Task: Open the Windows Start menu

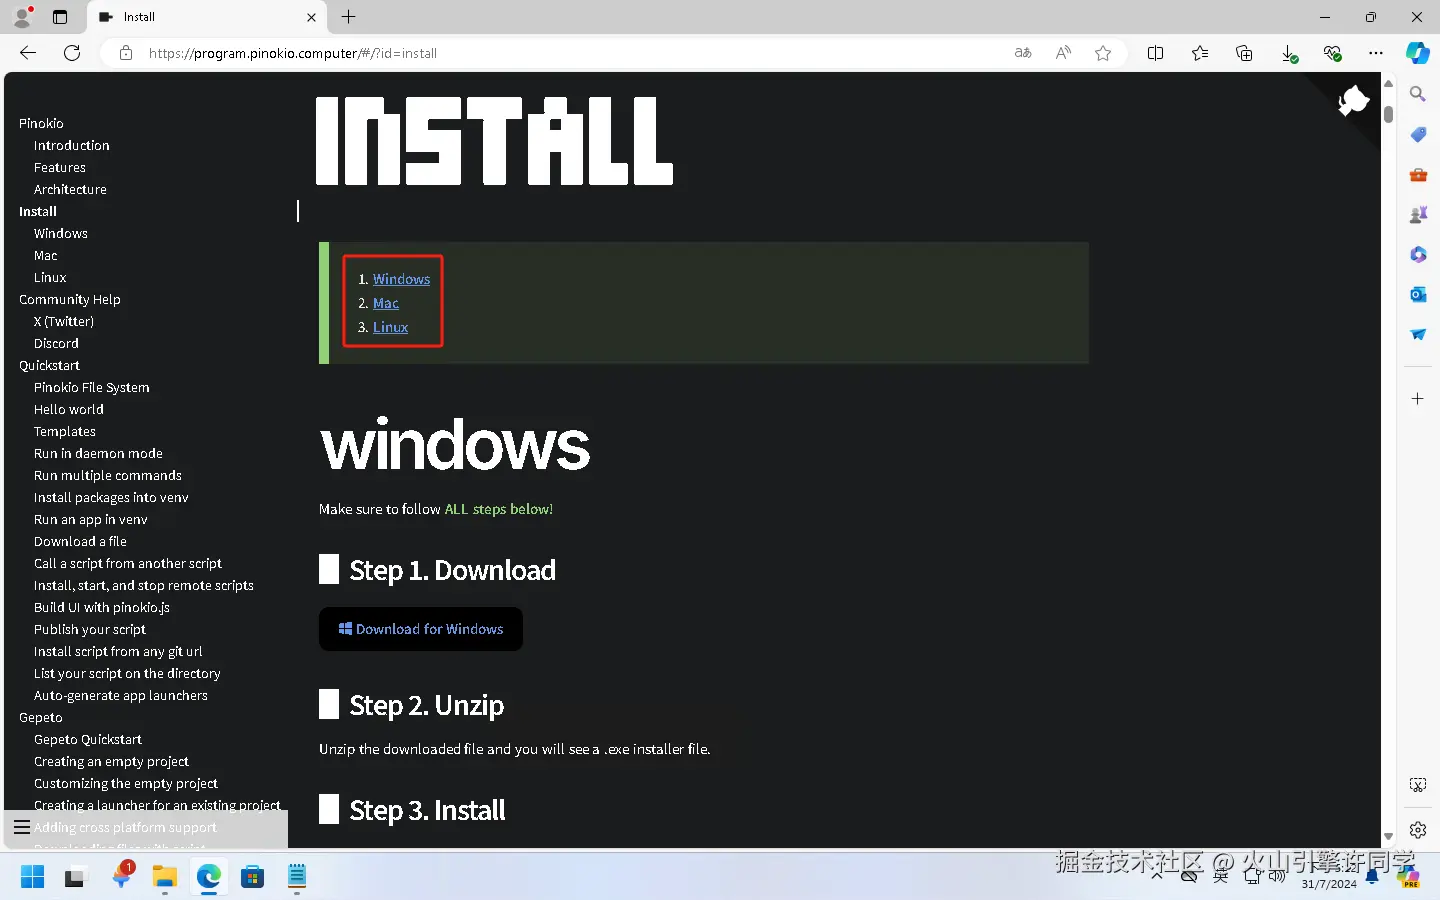Action: [x=32, y=877]
